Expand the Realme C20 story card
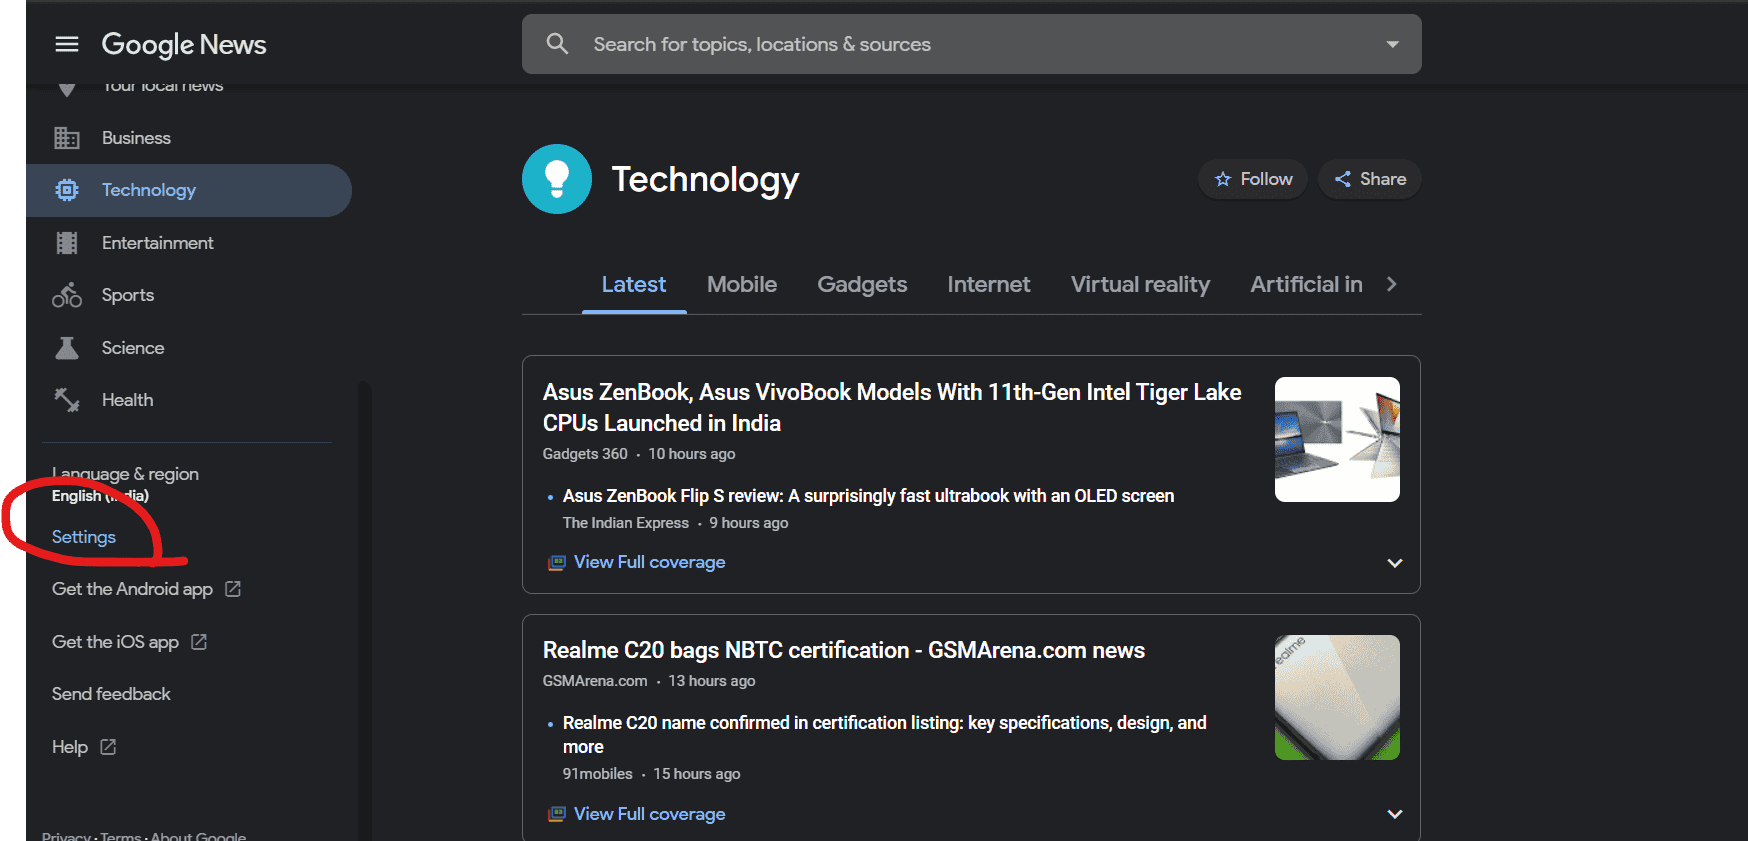The width and height of the screenshot is (1748, 841). coord(1394,814)
